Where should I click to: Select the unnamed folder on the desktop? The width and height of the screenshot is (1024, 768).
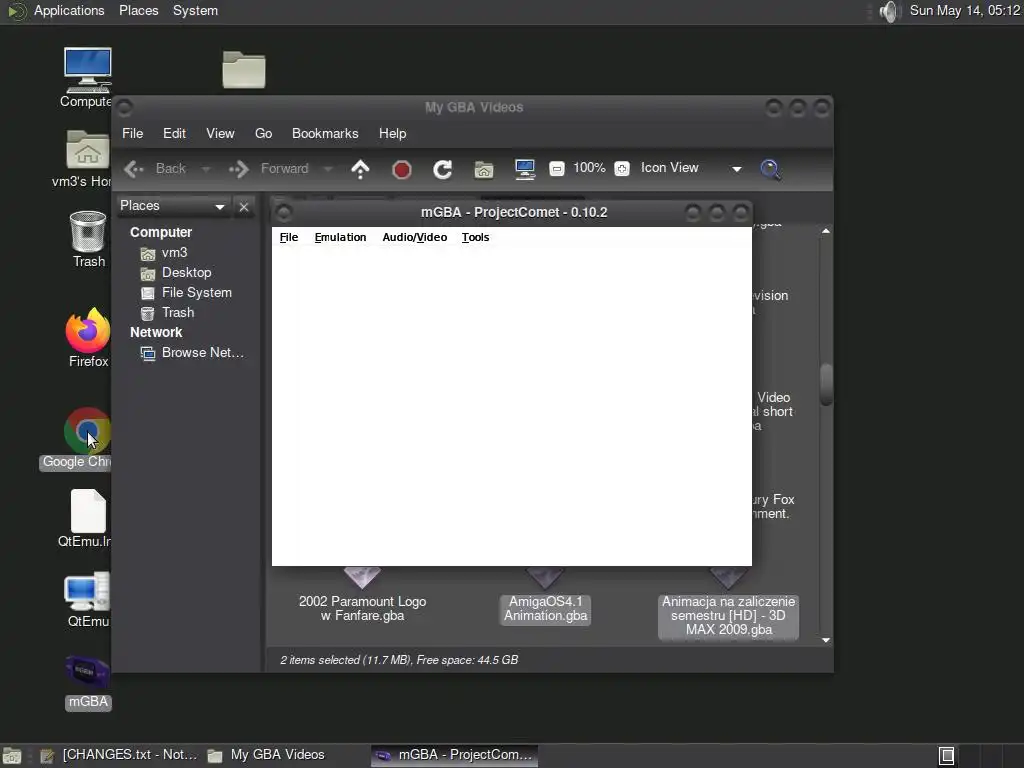[x=244, y=69]
